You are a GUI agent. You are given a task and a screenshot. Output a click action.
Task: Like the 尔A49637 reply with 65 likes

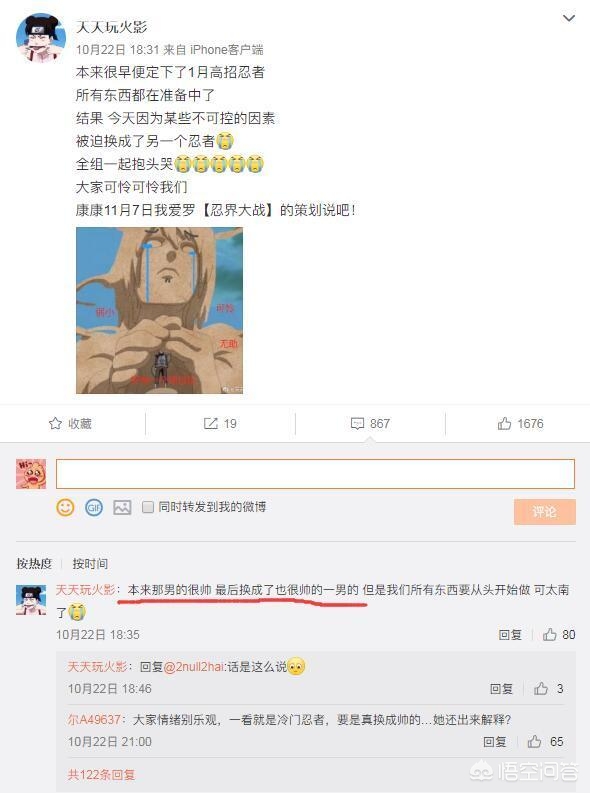[x=534, y=741]
